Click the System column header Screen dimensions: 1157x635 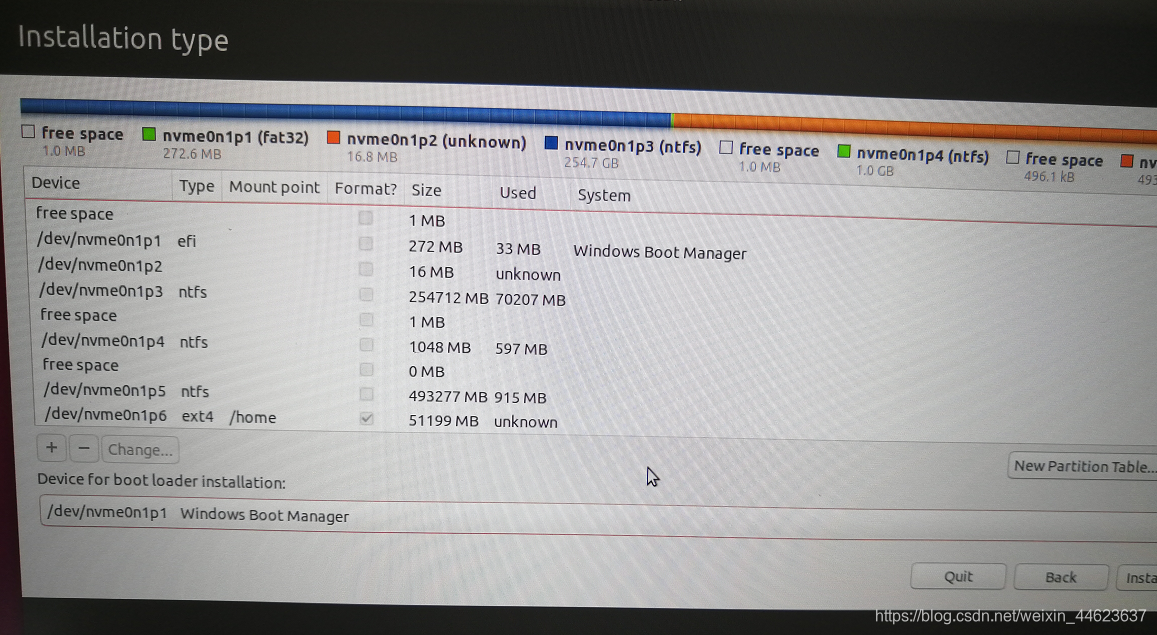(x=604, y=195)
